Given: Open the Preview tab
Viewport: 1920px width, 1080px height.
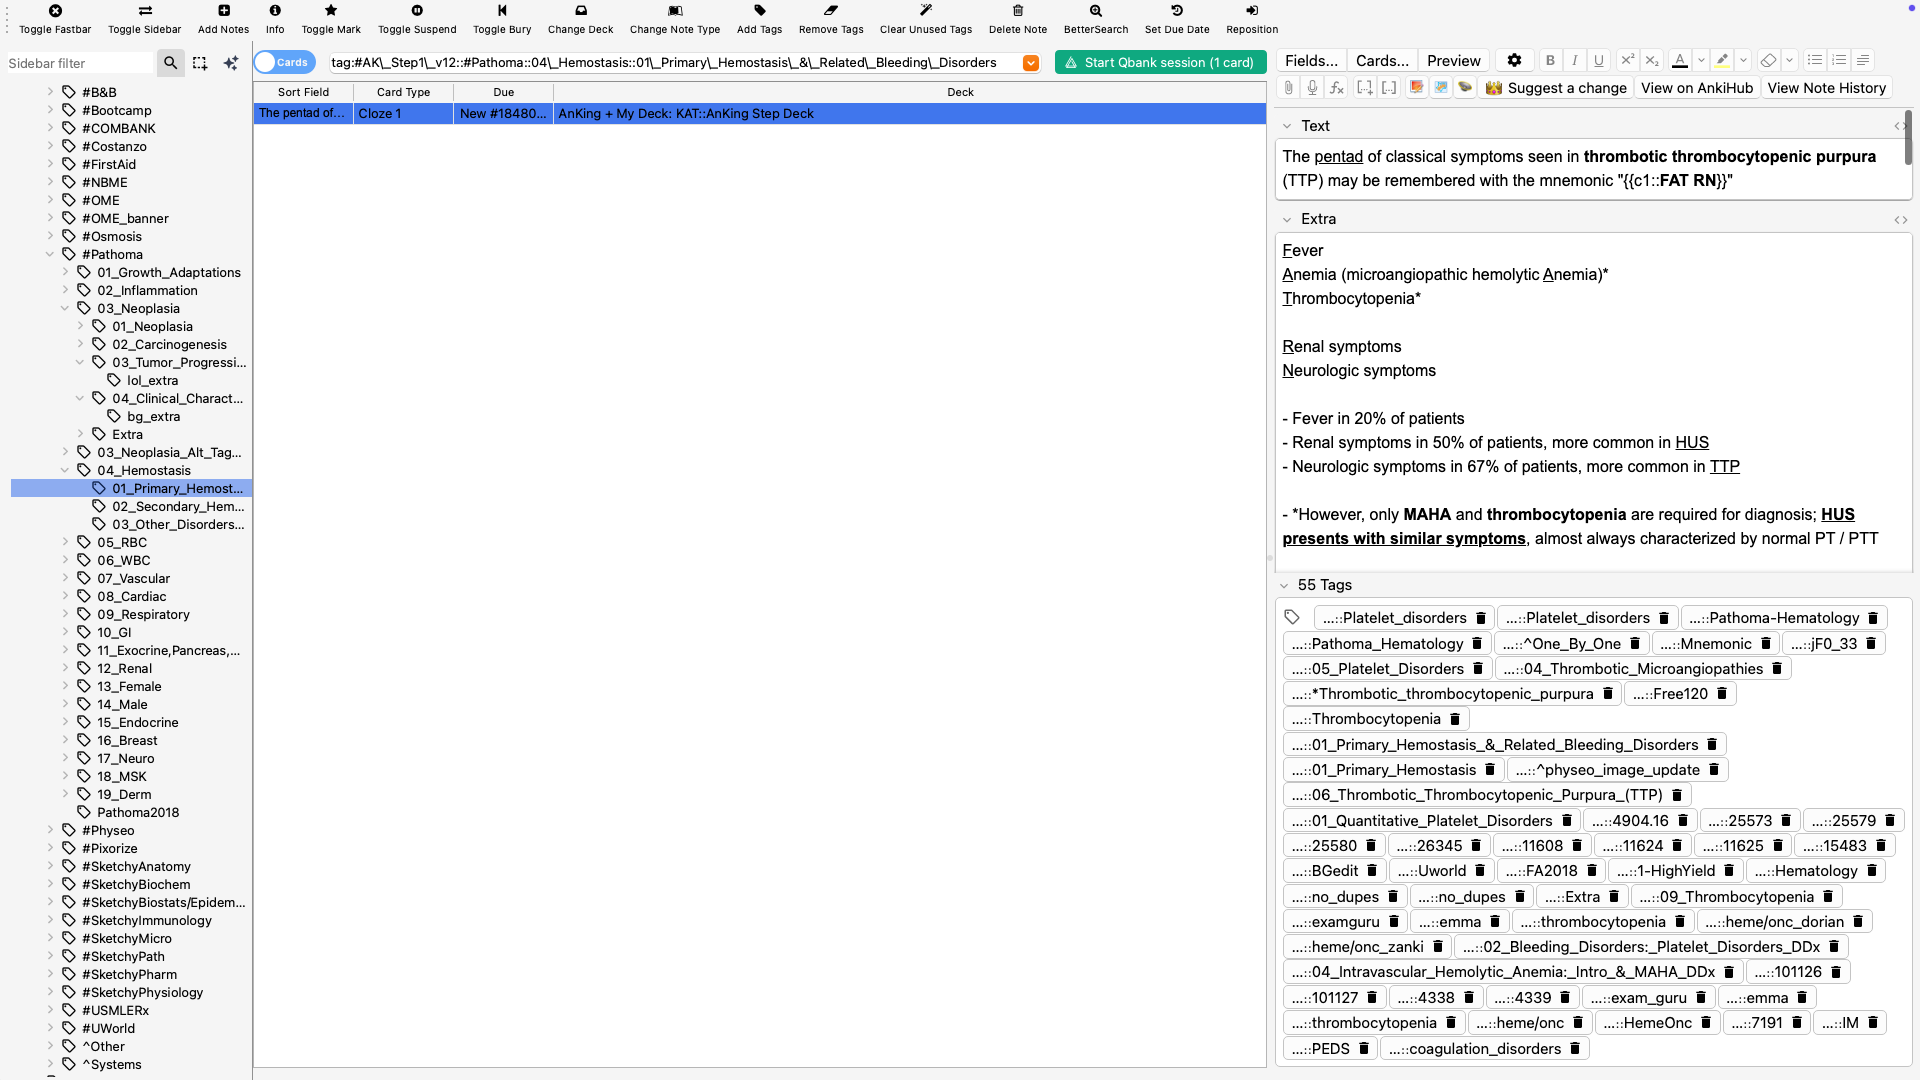Looking at the screenshot, I should coord(1453,61).
